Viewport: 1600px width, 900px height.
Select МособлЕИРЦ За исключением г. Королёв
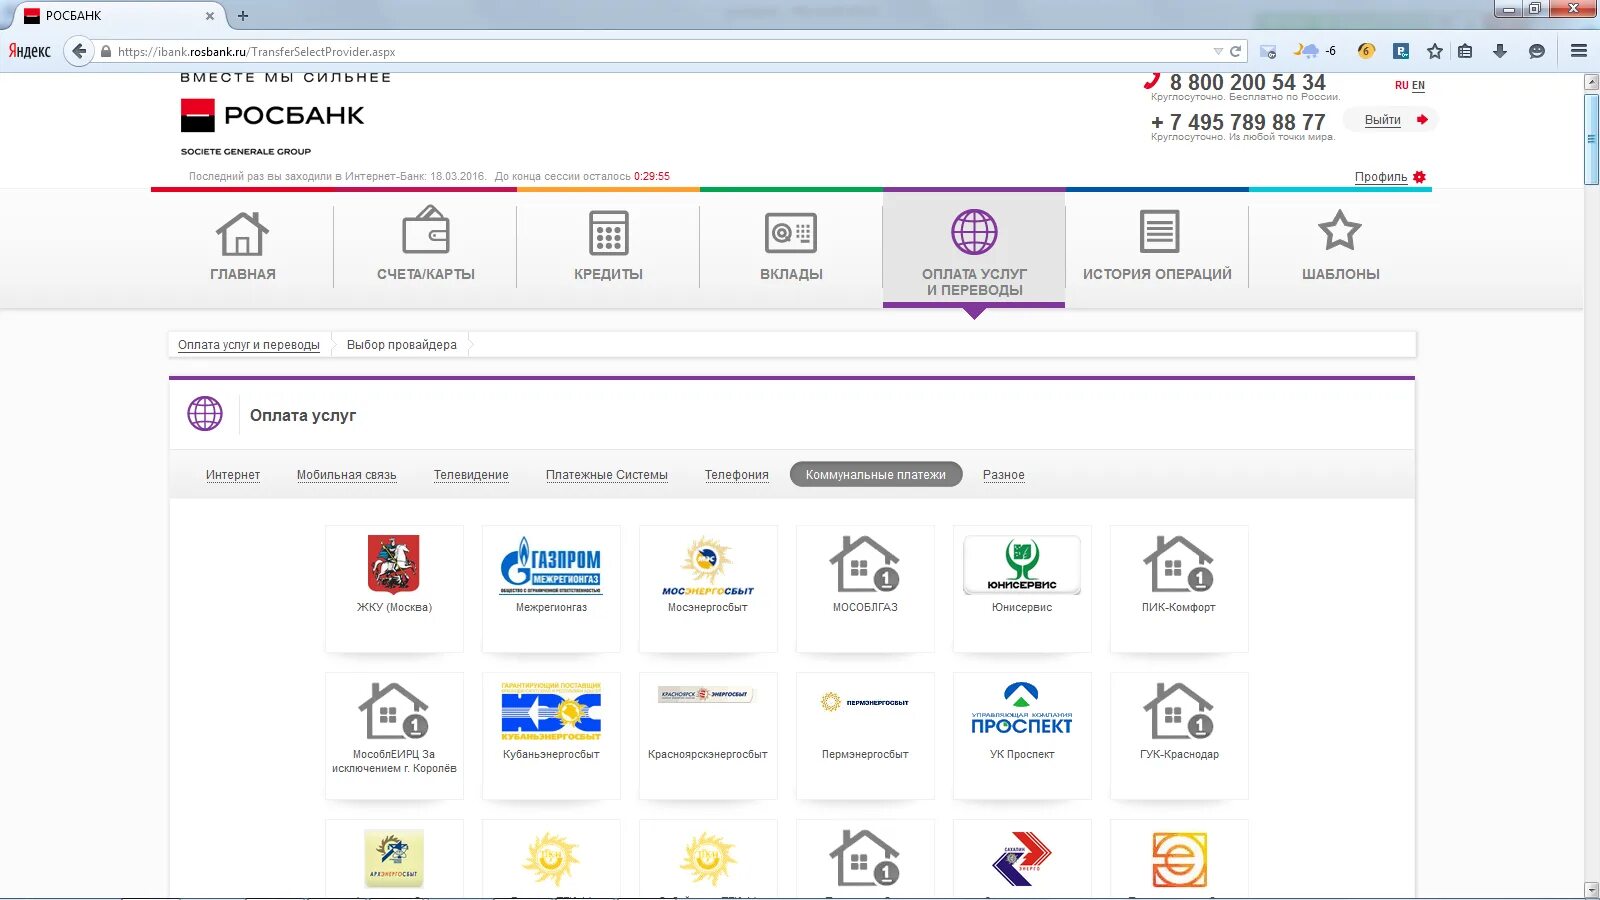[x=394, y=736]
